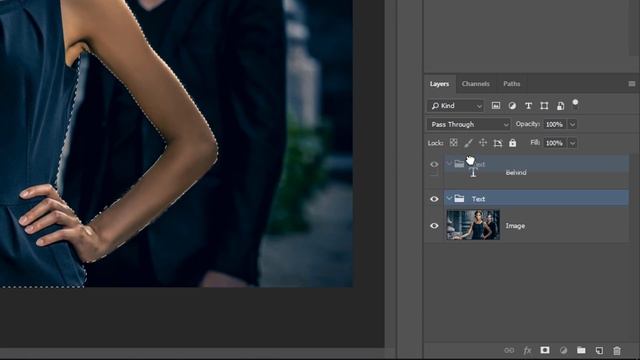Open the Pass Through blend mode dropdown

point(469,124)
